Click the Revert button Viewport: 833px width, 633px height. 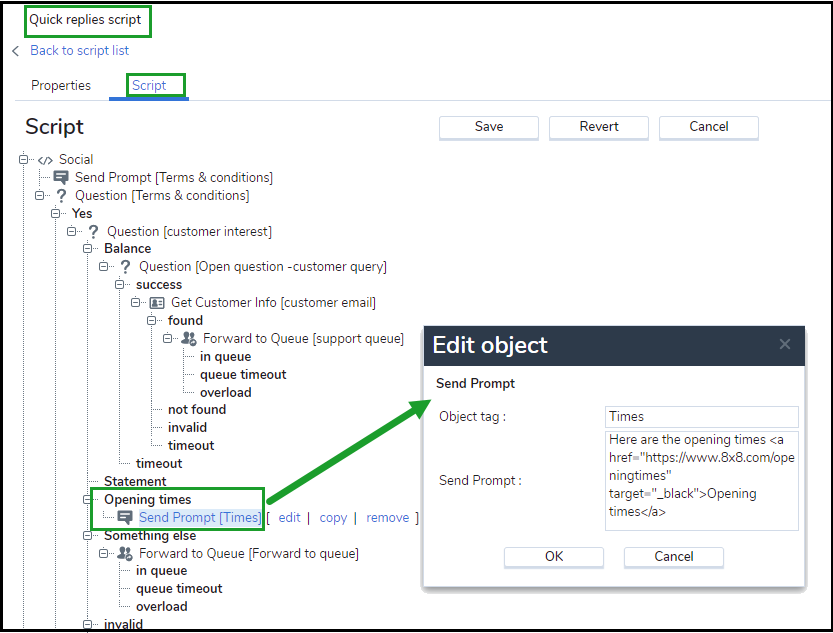point(599,127)
